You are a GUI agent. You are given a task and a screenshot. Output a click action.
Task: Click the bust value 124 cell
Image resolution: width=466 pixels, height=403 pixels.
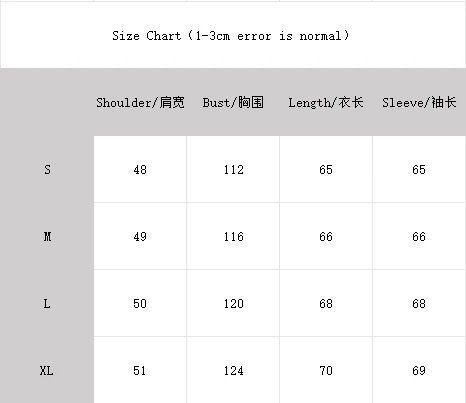point(233,370)
